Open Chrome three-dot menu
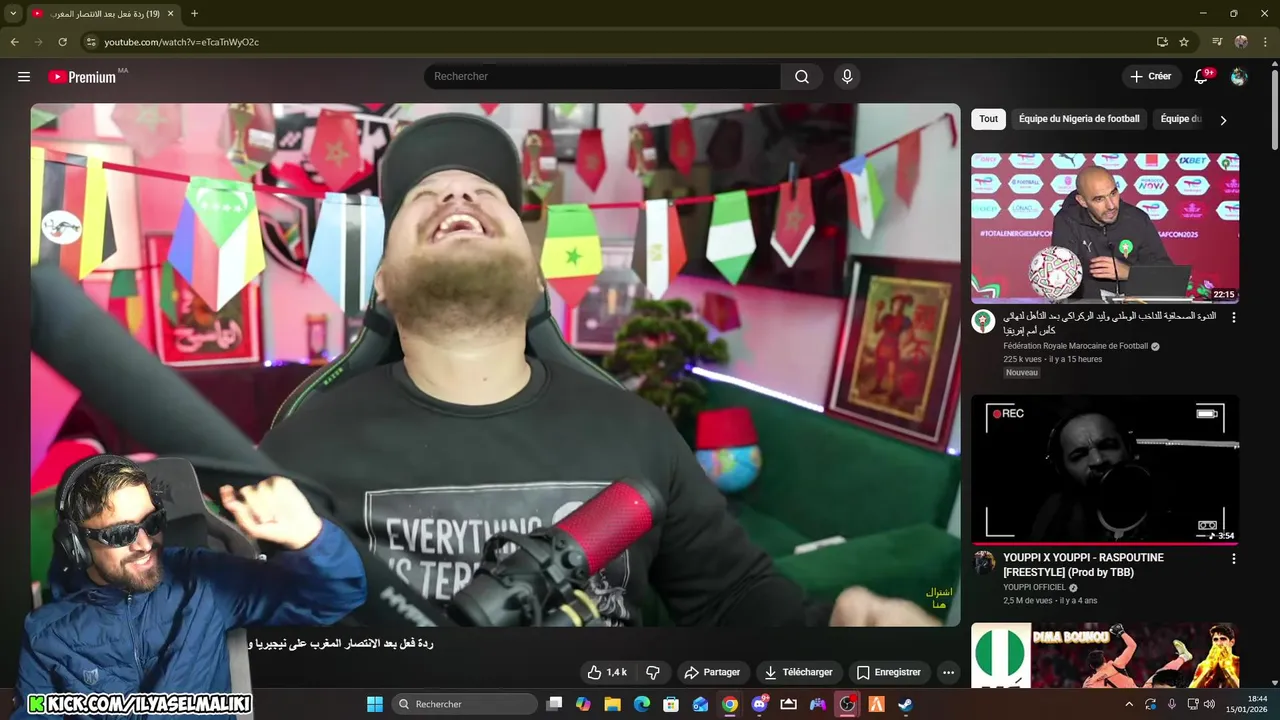 point(1265,42)
